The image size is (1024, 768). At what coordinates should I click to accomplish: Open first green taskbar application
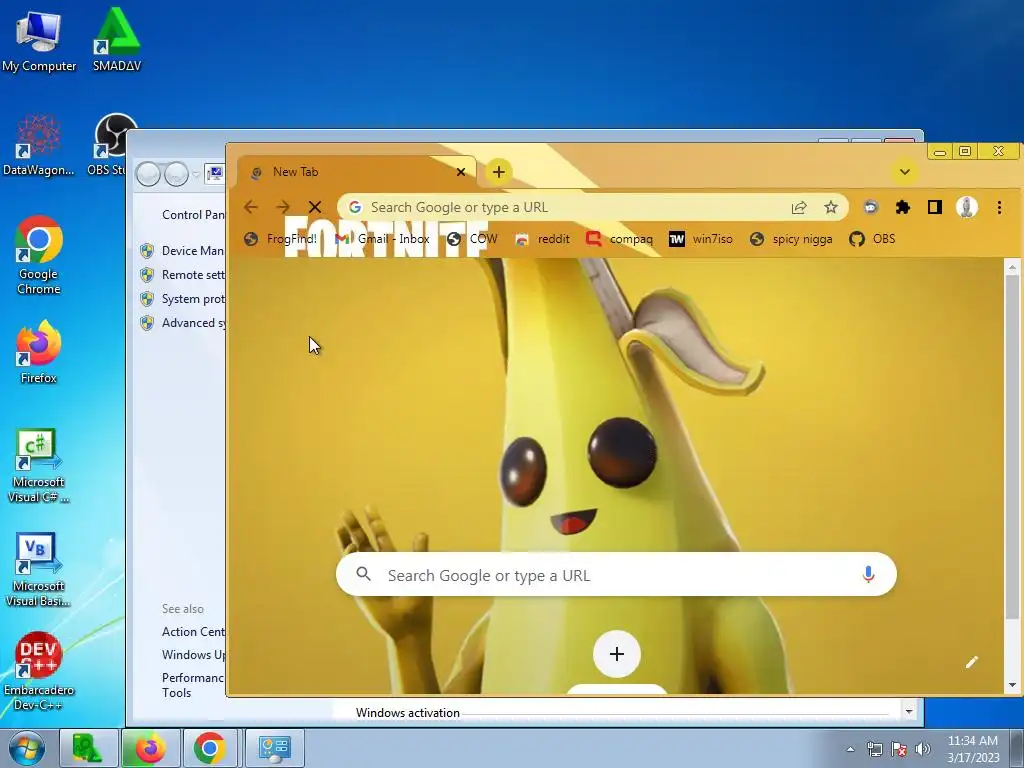pos(88,748)
